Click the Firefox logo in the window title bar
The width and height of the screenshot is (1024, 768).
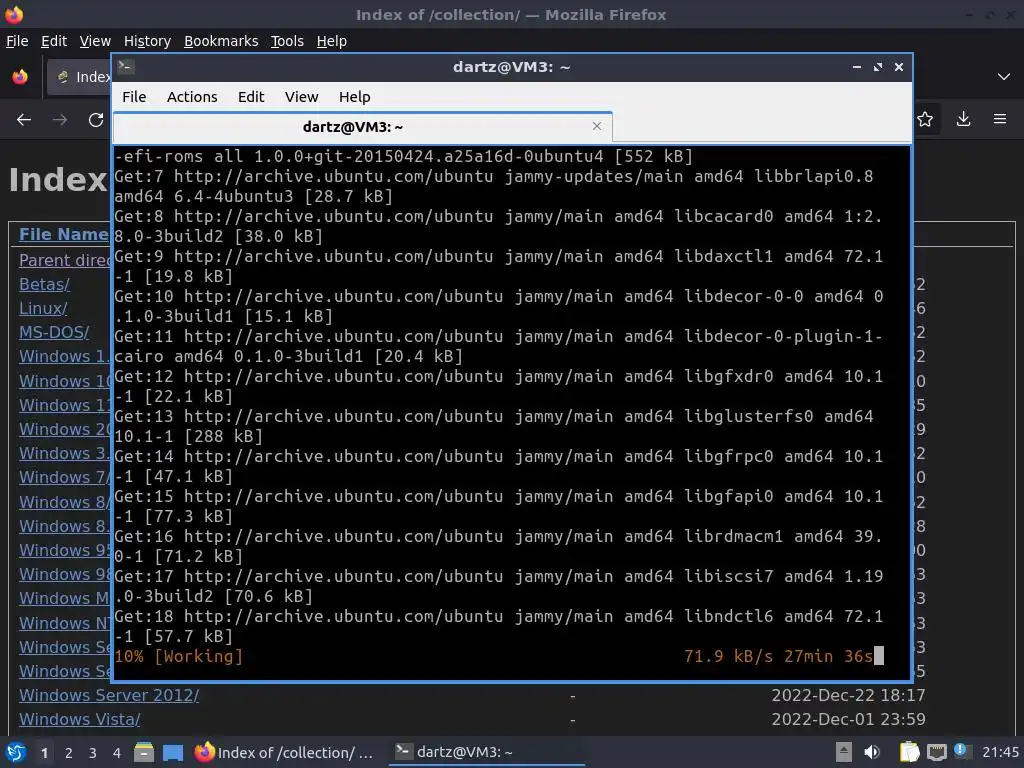(x=14, y=14)
